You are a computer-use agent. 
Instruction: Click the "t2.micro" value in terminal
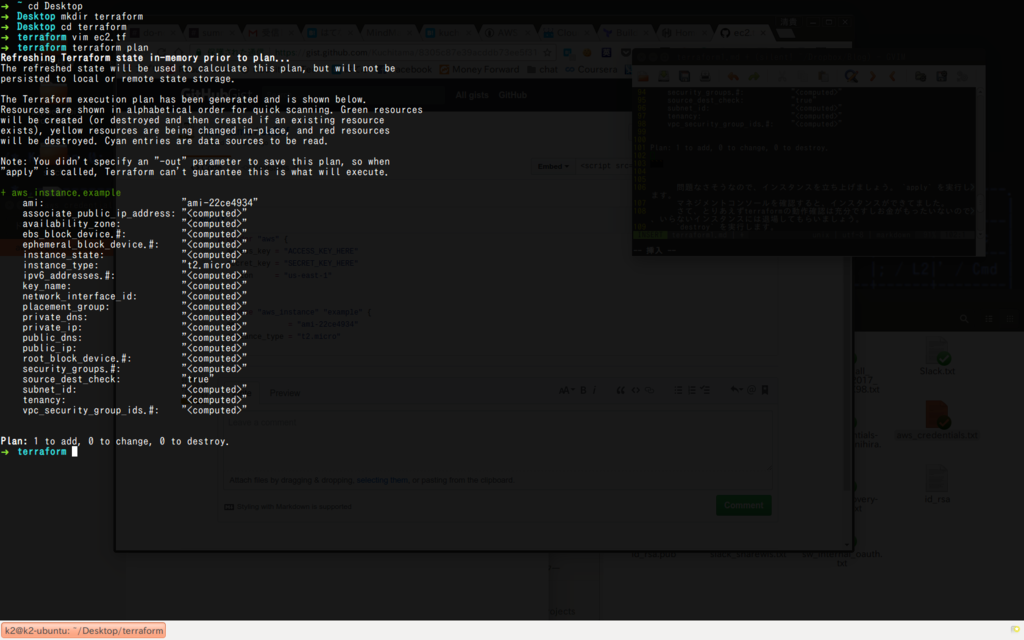(x=209, y=265)
